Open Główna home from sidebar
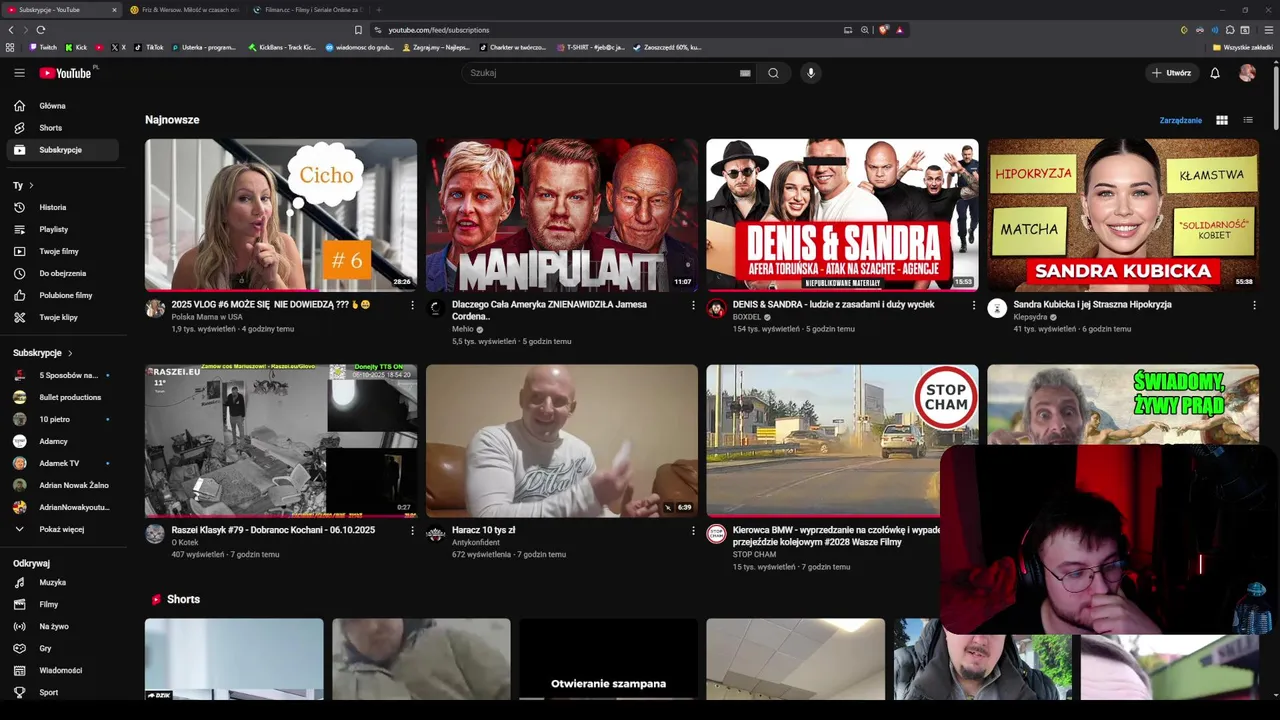1280x720 pixels. [x=61, y=106]
